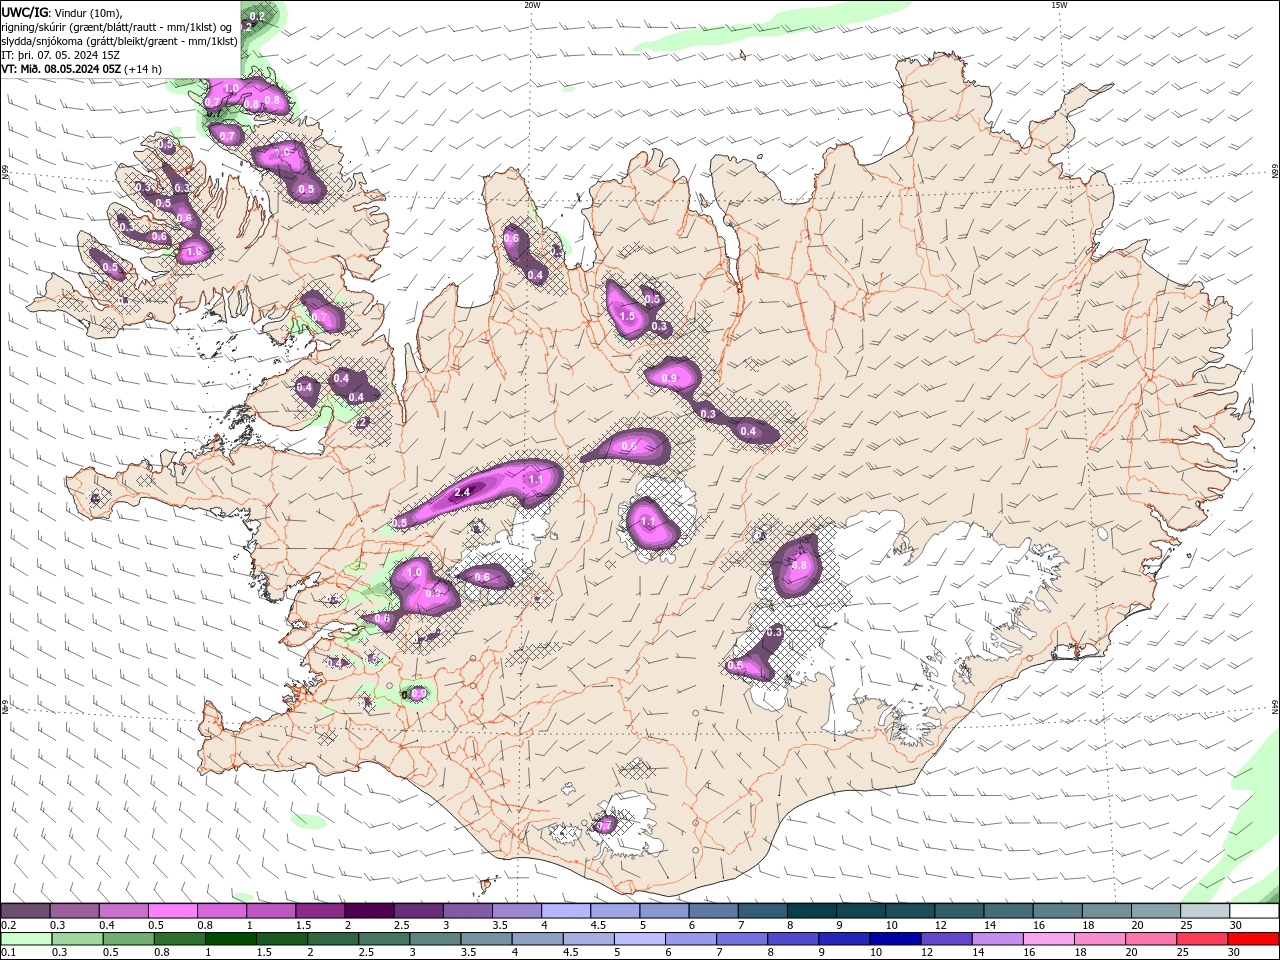Select the white swatch labeled 30, upper legend row
This screenshot has height=960, width=1280.
(x=1254, y=911)
